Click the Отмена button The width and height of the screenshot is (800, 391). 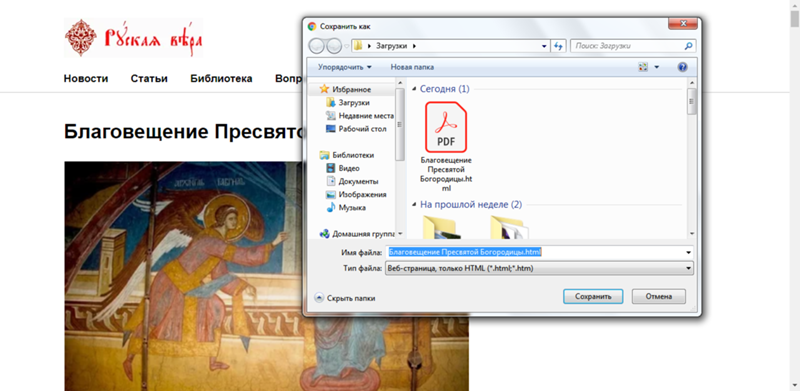pyautogui.click(x=659, y=296)
